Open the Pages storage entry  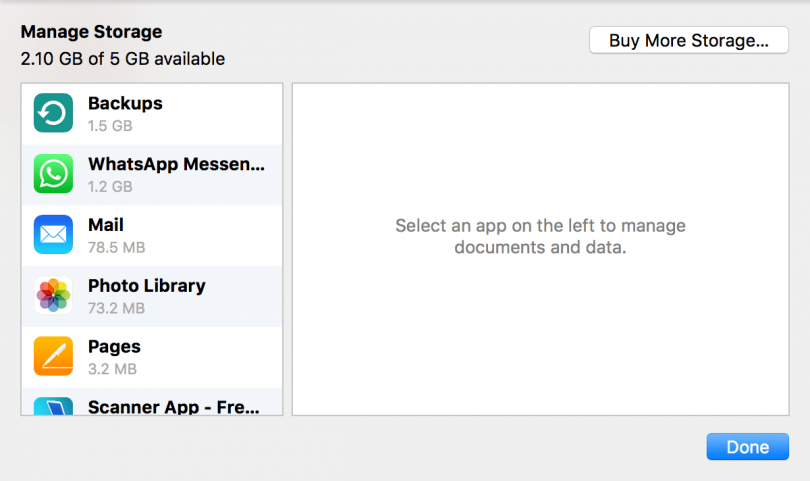(114, 347)
